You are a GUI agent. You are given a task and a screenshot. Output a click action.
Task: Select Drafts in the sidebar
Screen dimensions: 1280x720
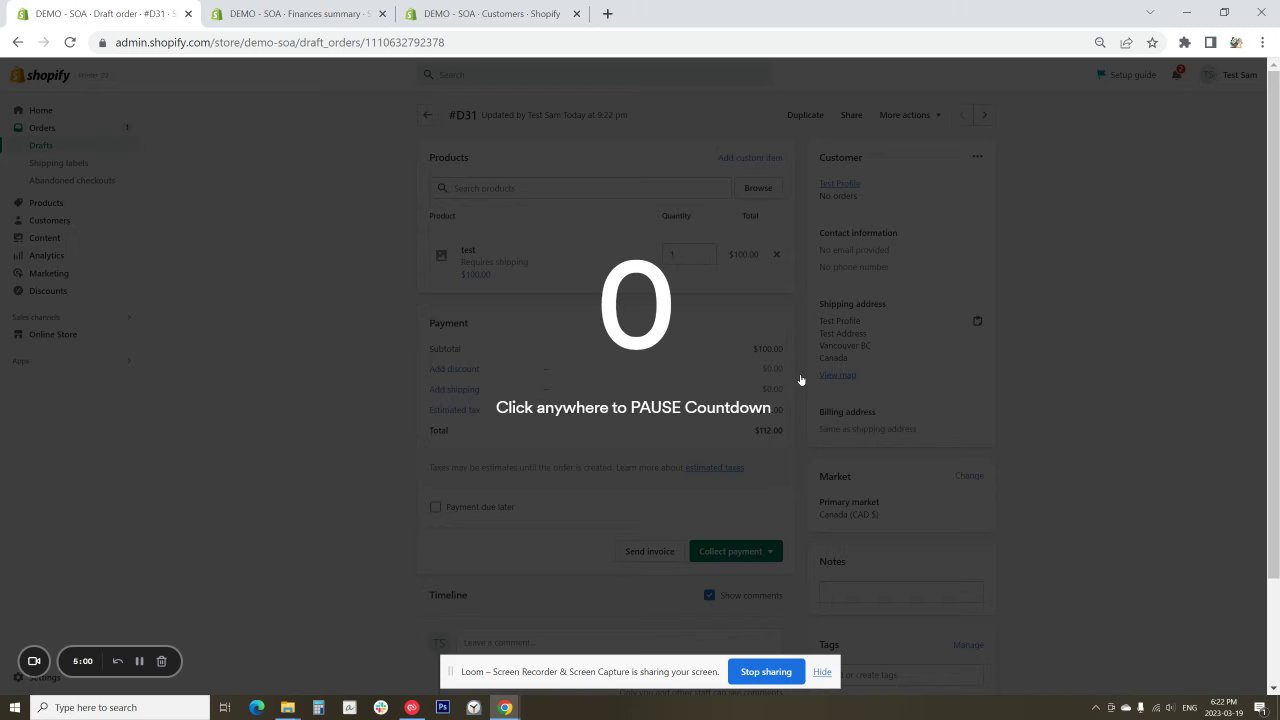tap(41, 145)
